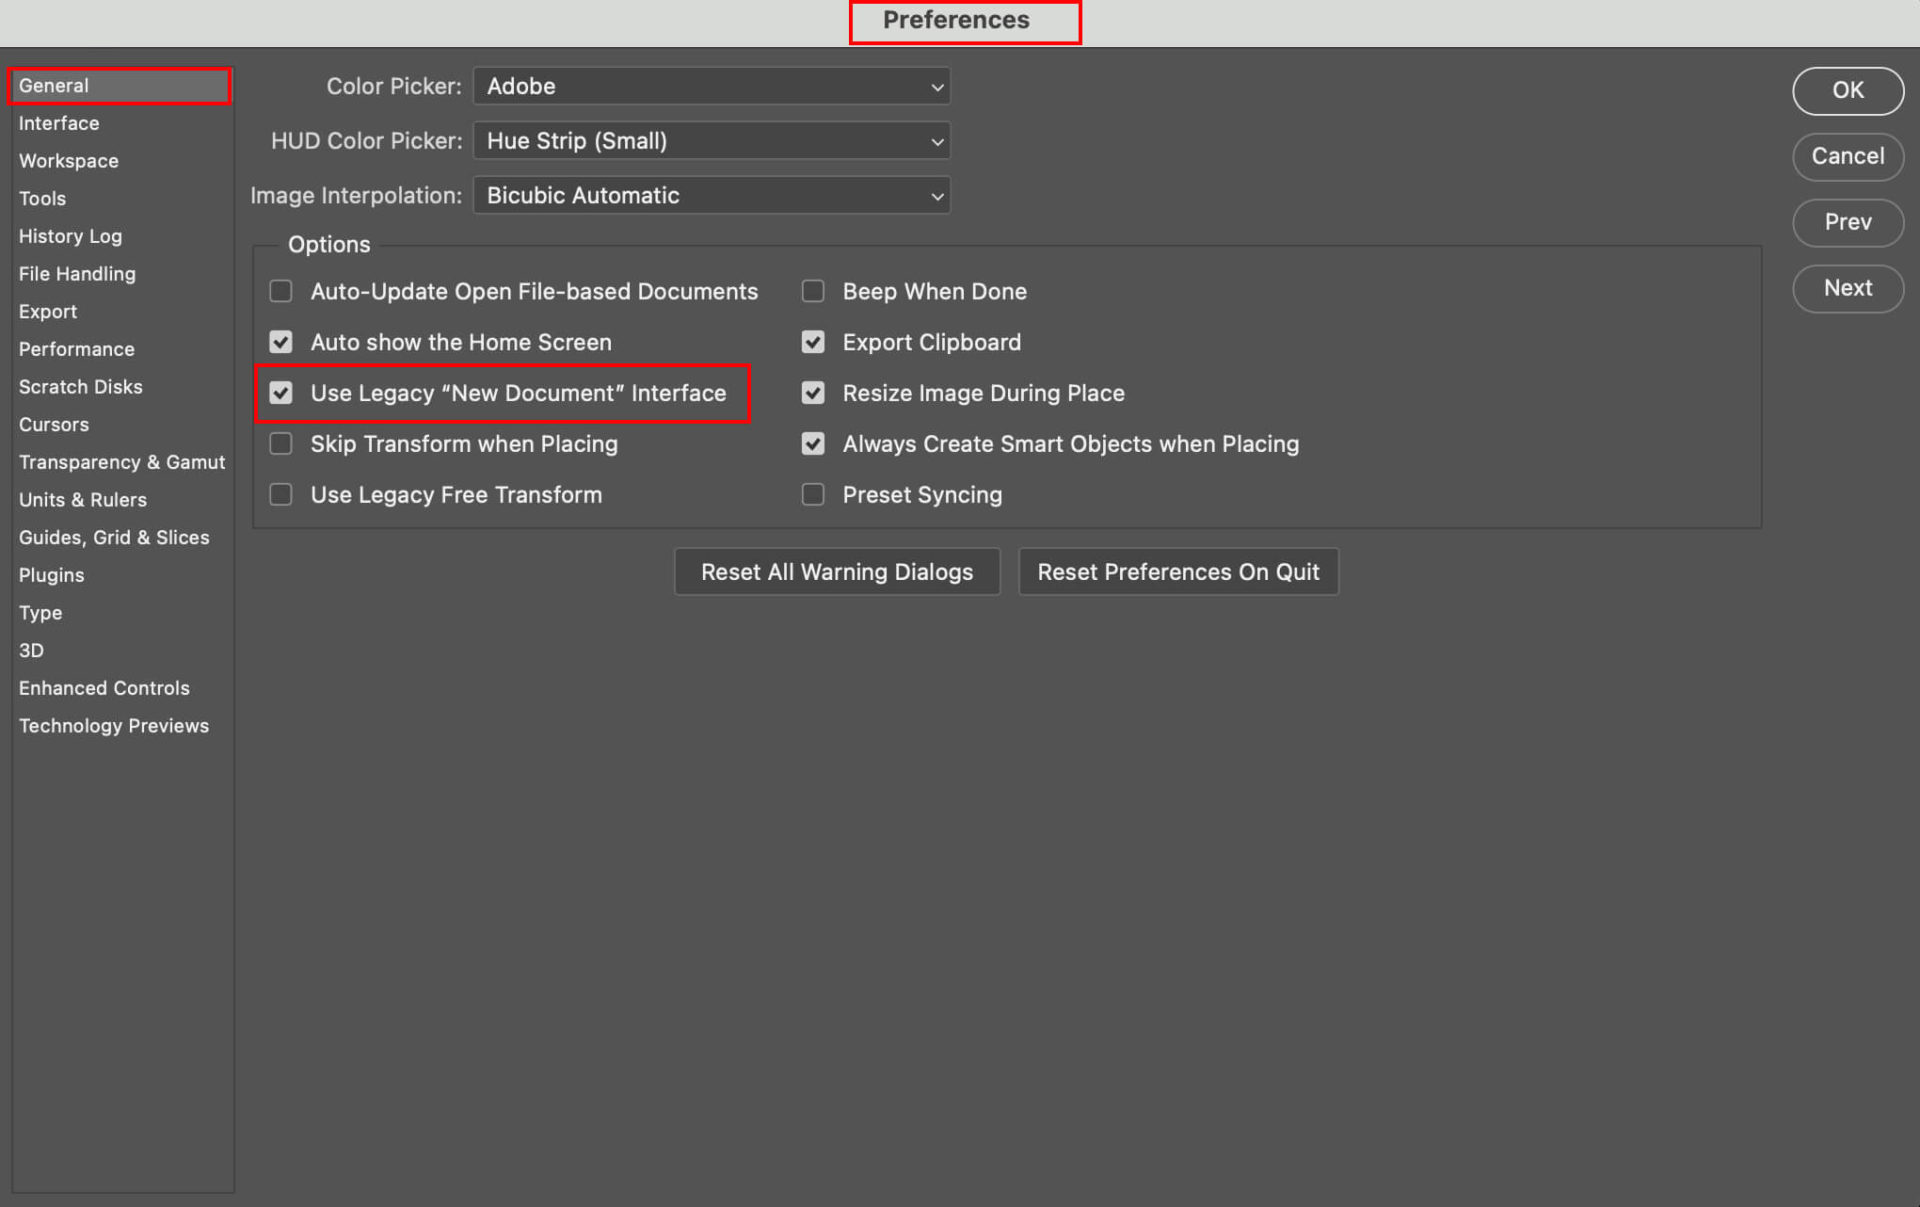The height and width of the screenshot is (1207, 1920).
Task: Disable Export Clipboard
Action: point(813,342)
